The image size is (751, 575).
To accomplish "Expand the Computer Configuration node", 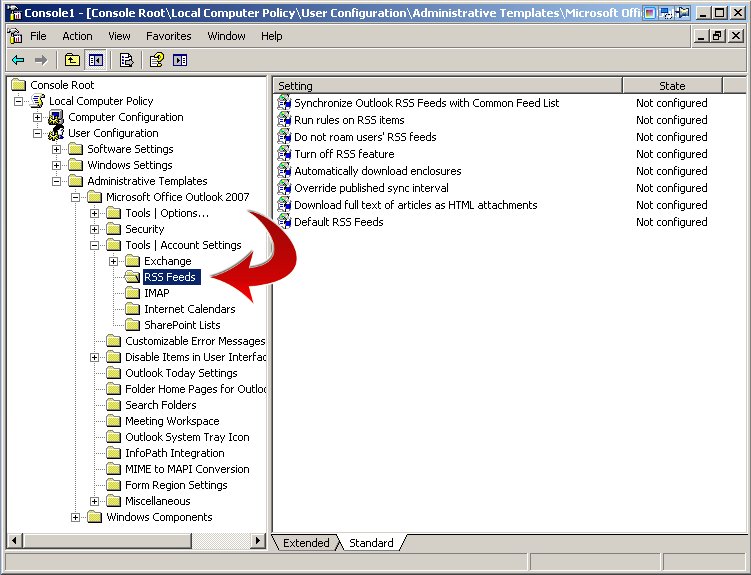I will 37,117.
